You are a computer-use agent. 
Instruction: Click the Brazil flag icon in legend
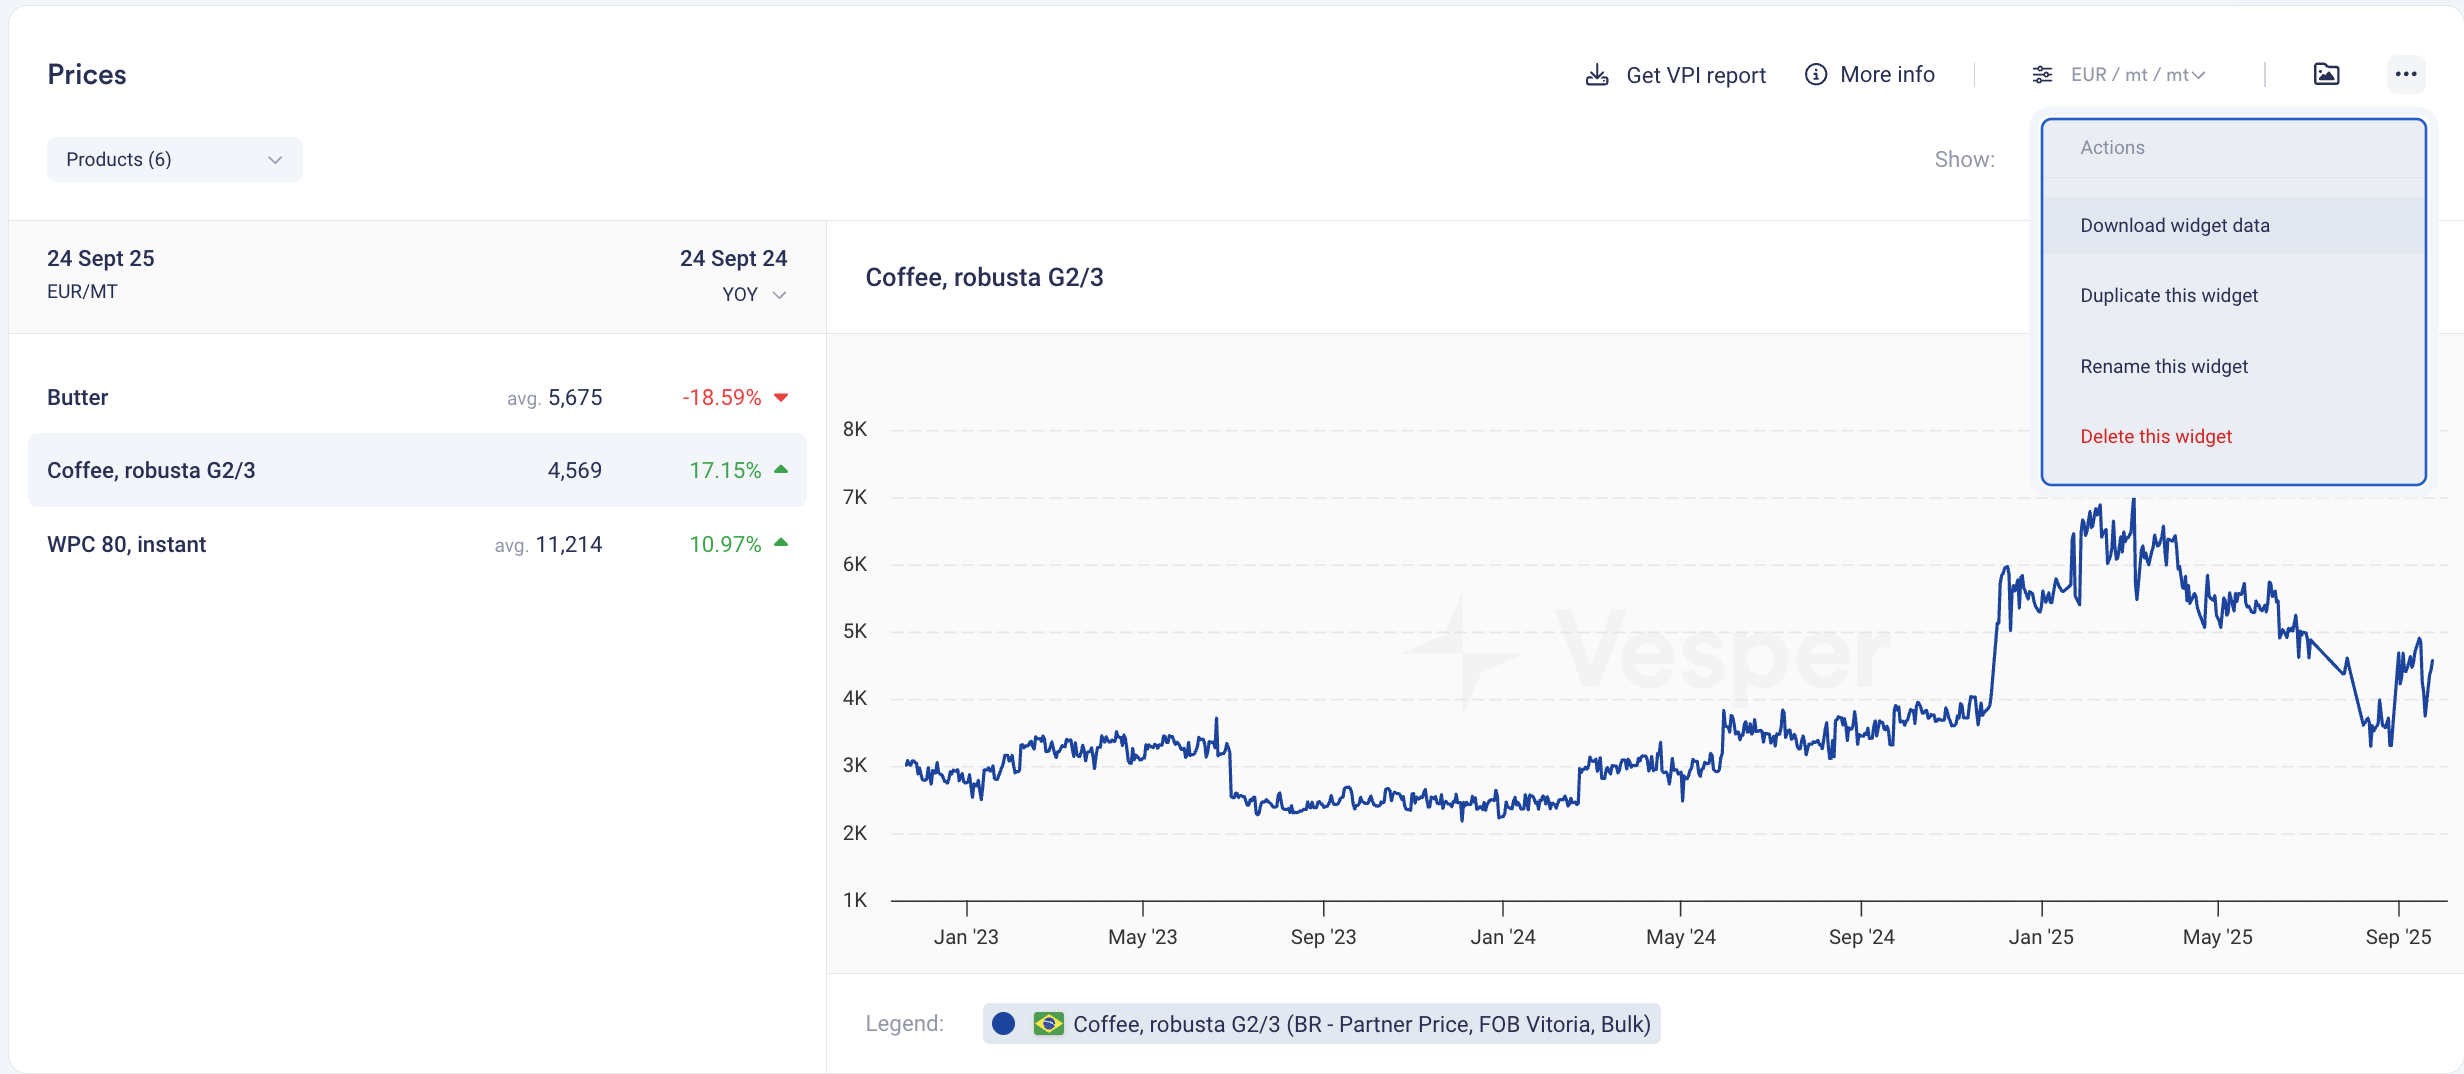pos(1048,1024)
